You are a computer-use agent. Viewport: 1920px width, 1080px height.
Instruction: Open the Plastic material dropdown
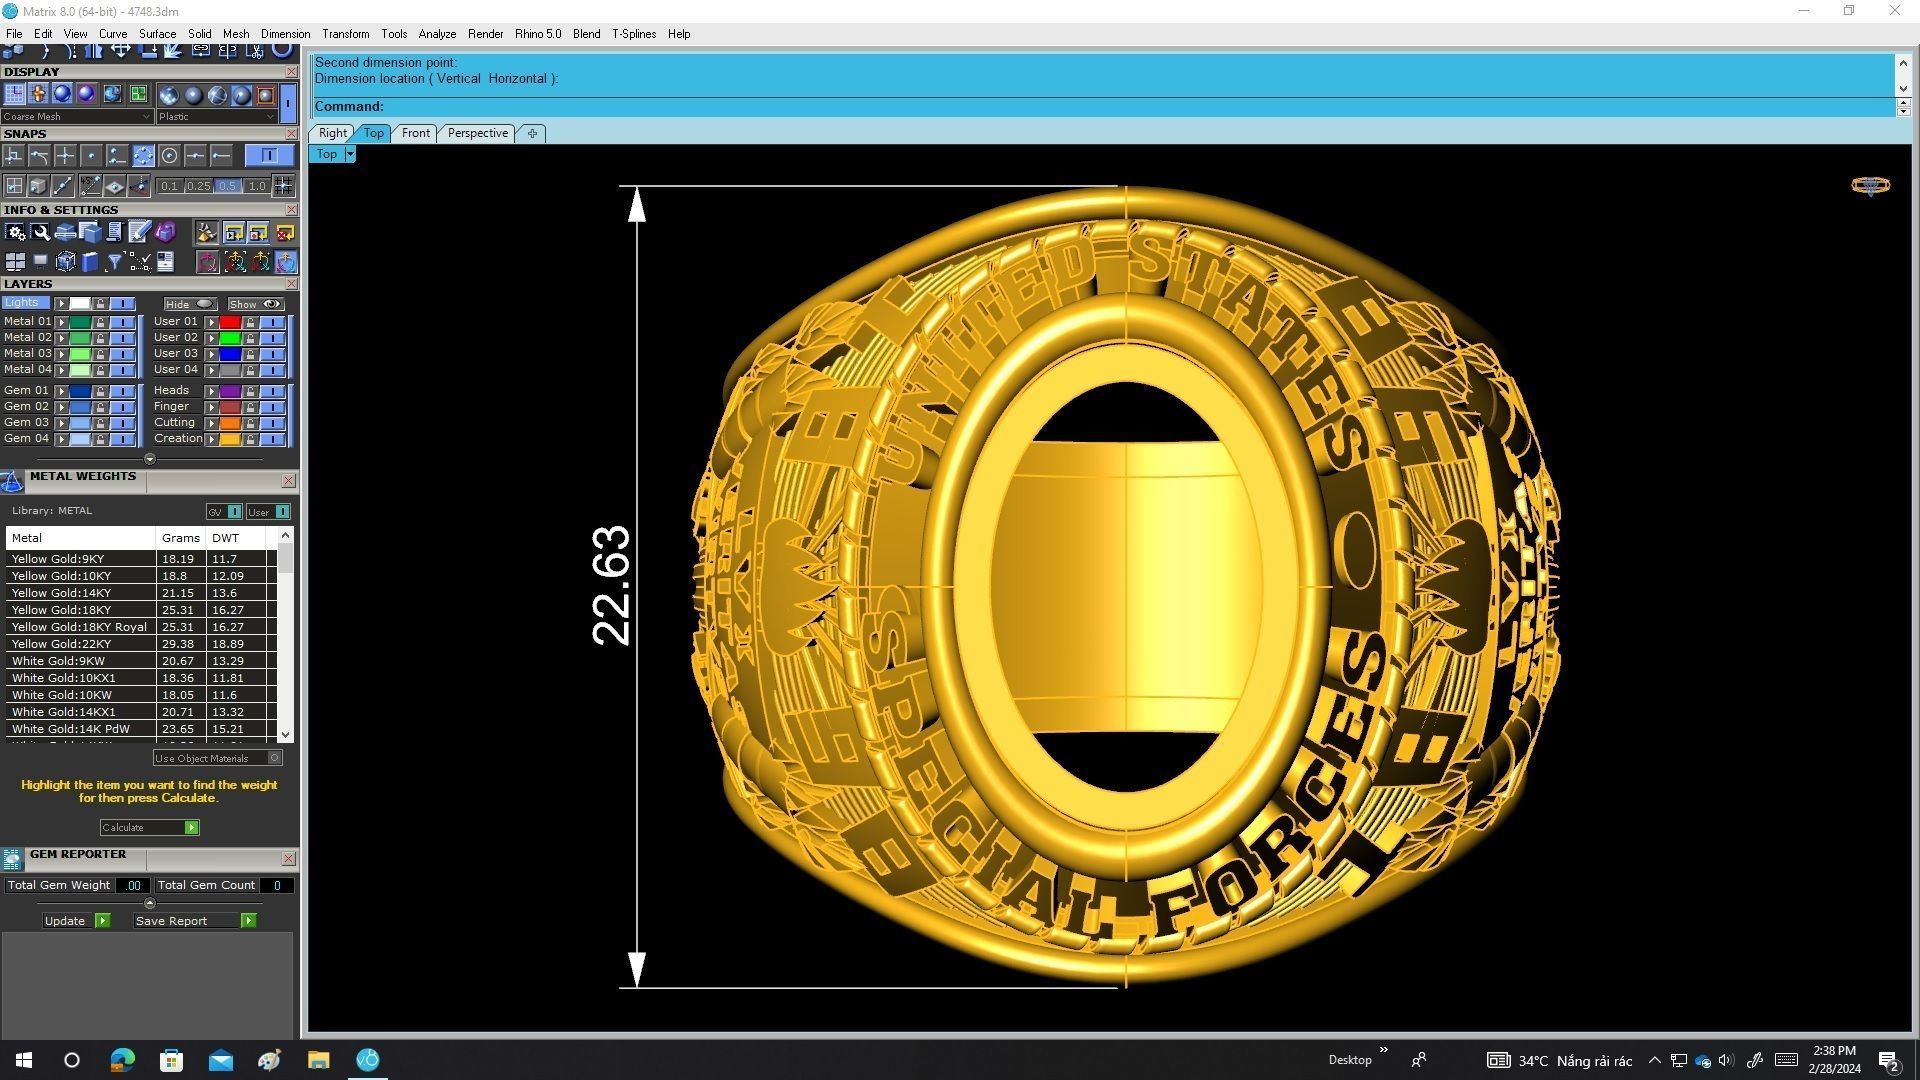pos(216,117)
